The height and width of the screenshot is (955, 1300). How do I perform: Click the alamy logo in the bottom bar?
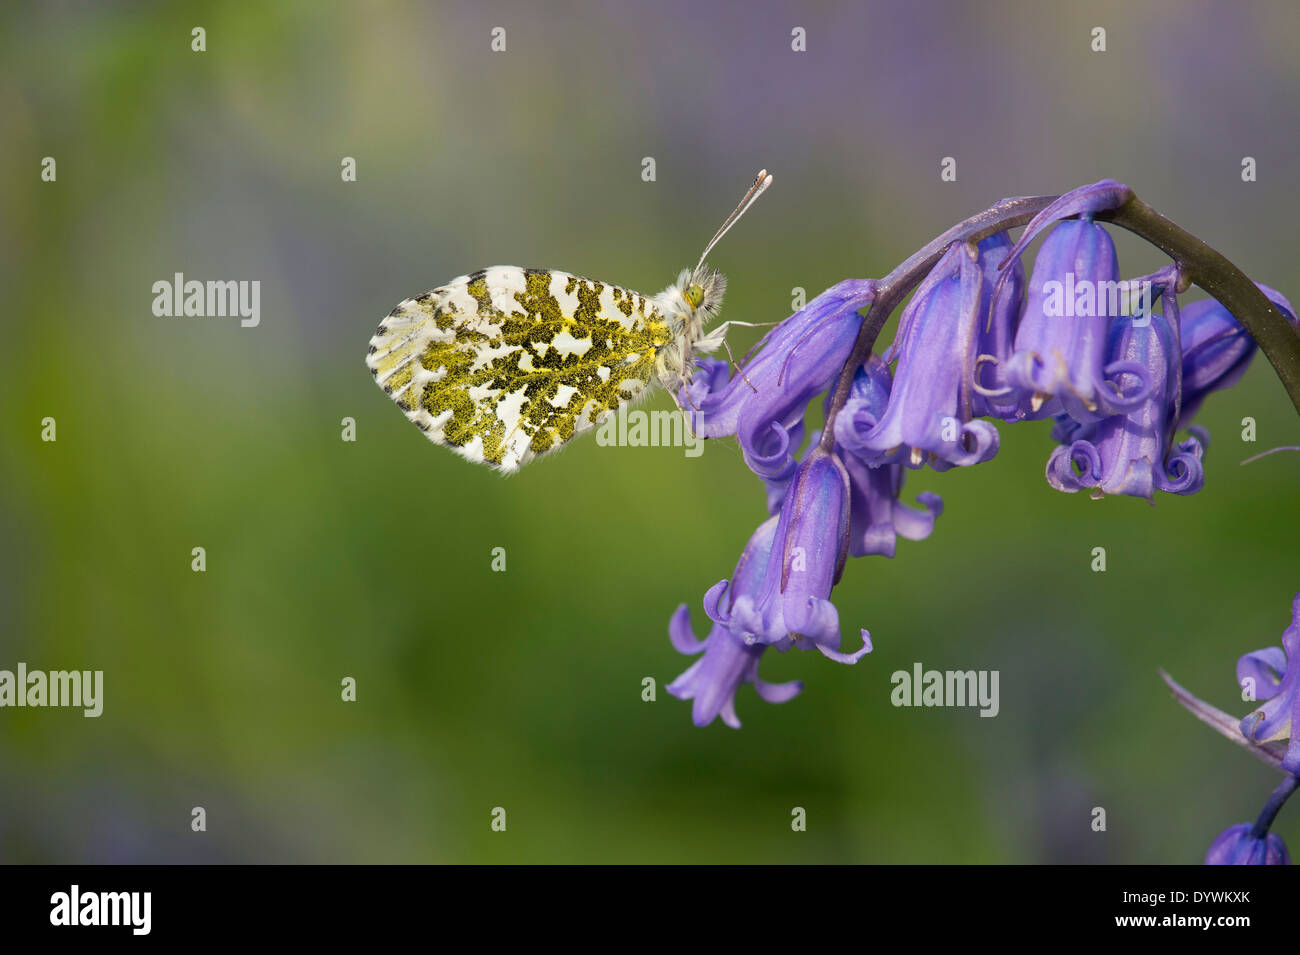pos(100,910)
